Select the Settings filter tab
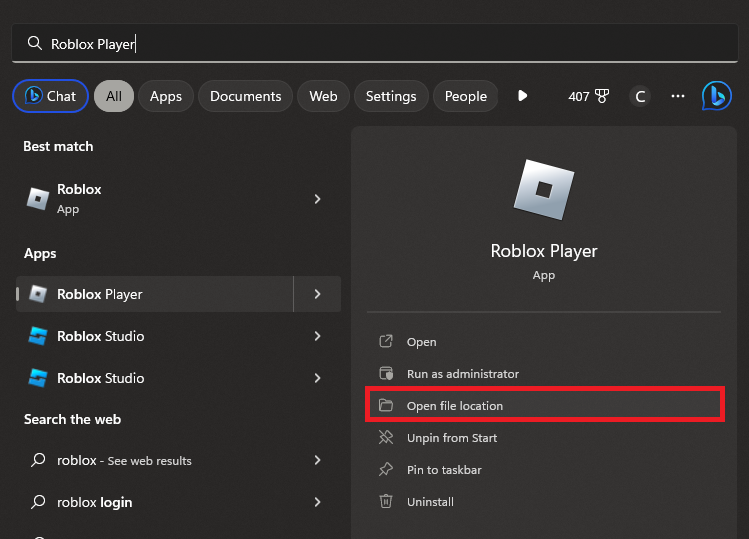This screenshot has width=749, height=539. coord(390,96)
